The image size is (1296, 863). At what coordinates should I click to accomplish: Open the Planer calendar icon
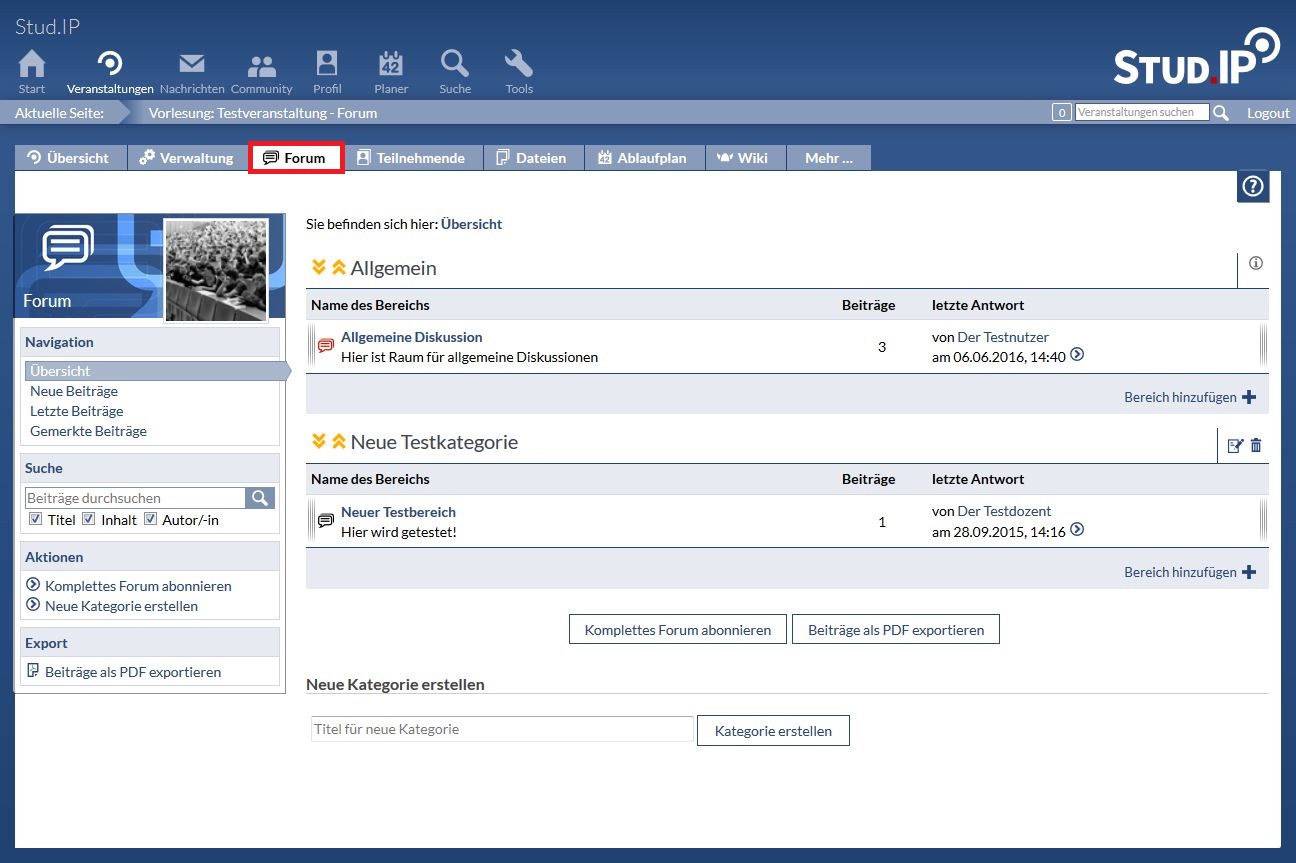[390, 65]
